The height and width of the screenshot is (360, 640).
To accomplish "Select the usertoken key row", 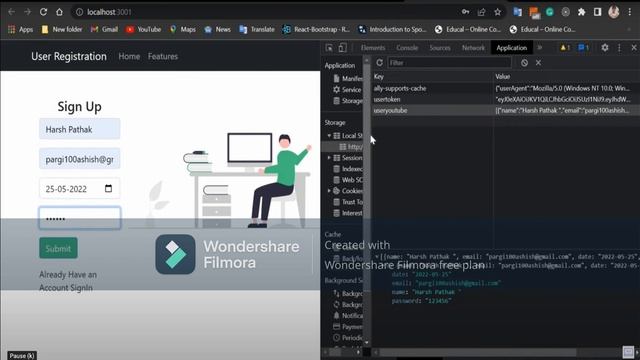I will pyautogui.click(x=505, y=99).
